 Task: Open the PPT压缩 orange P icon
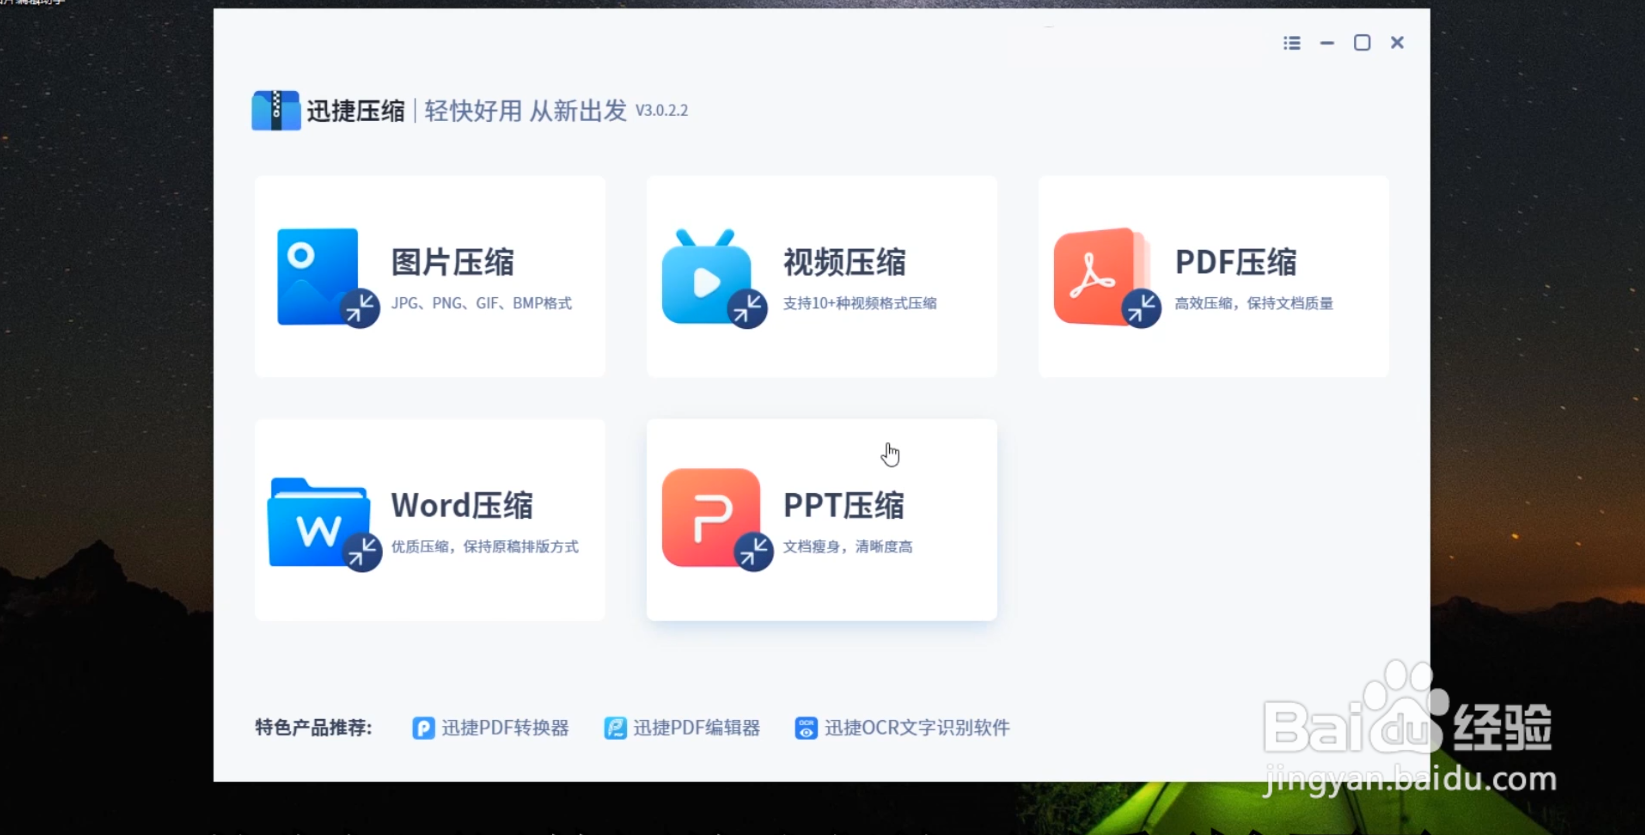pos(717,519)
